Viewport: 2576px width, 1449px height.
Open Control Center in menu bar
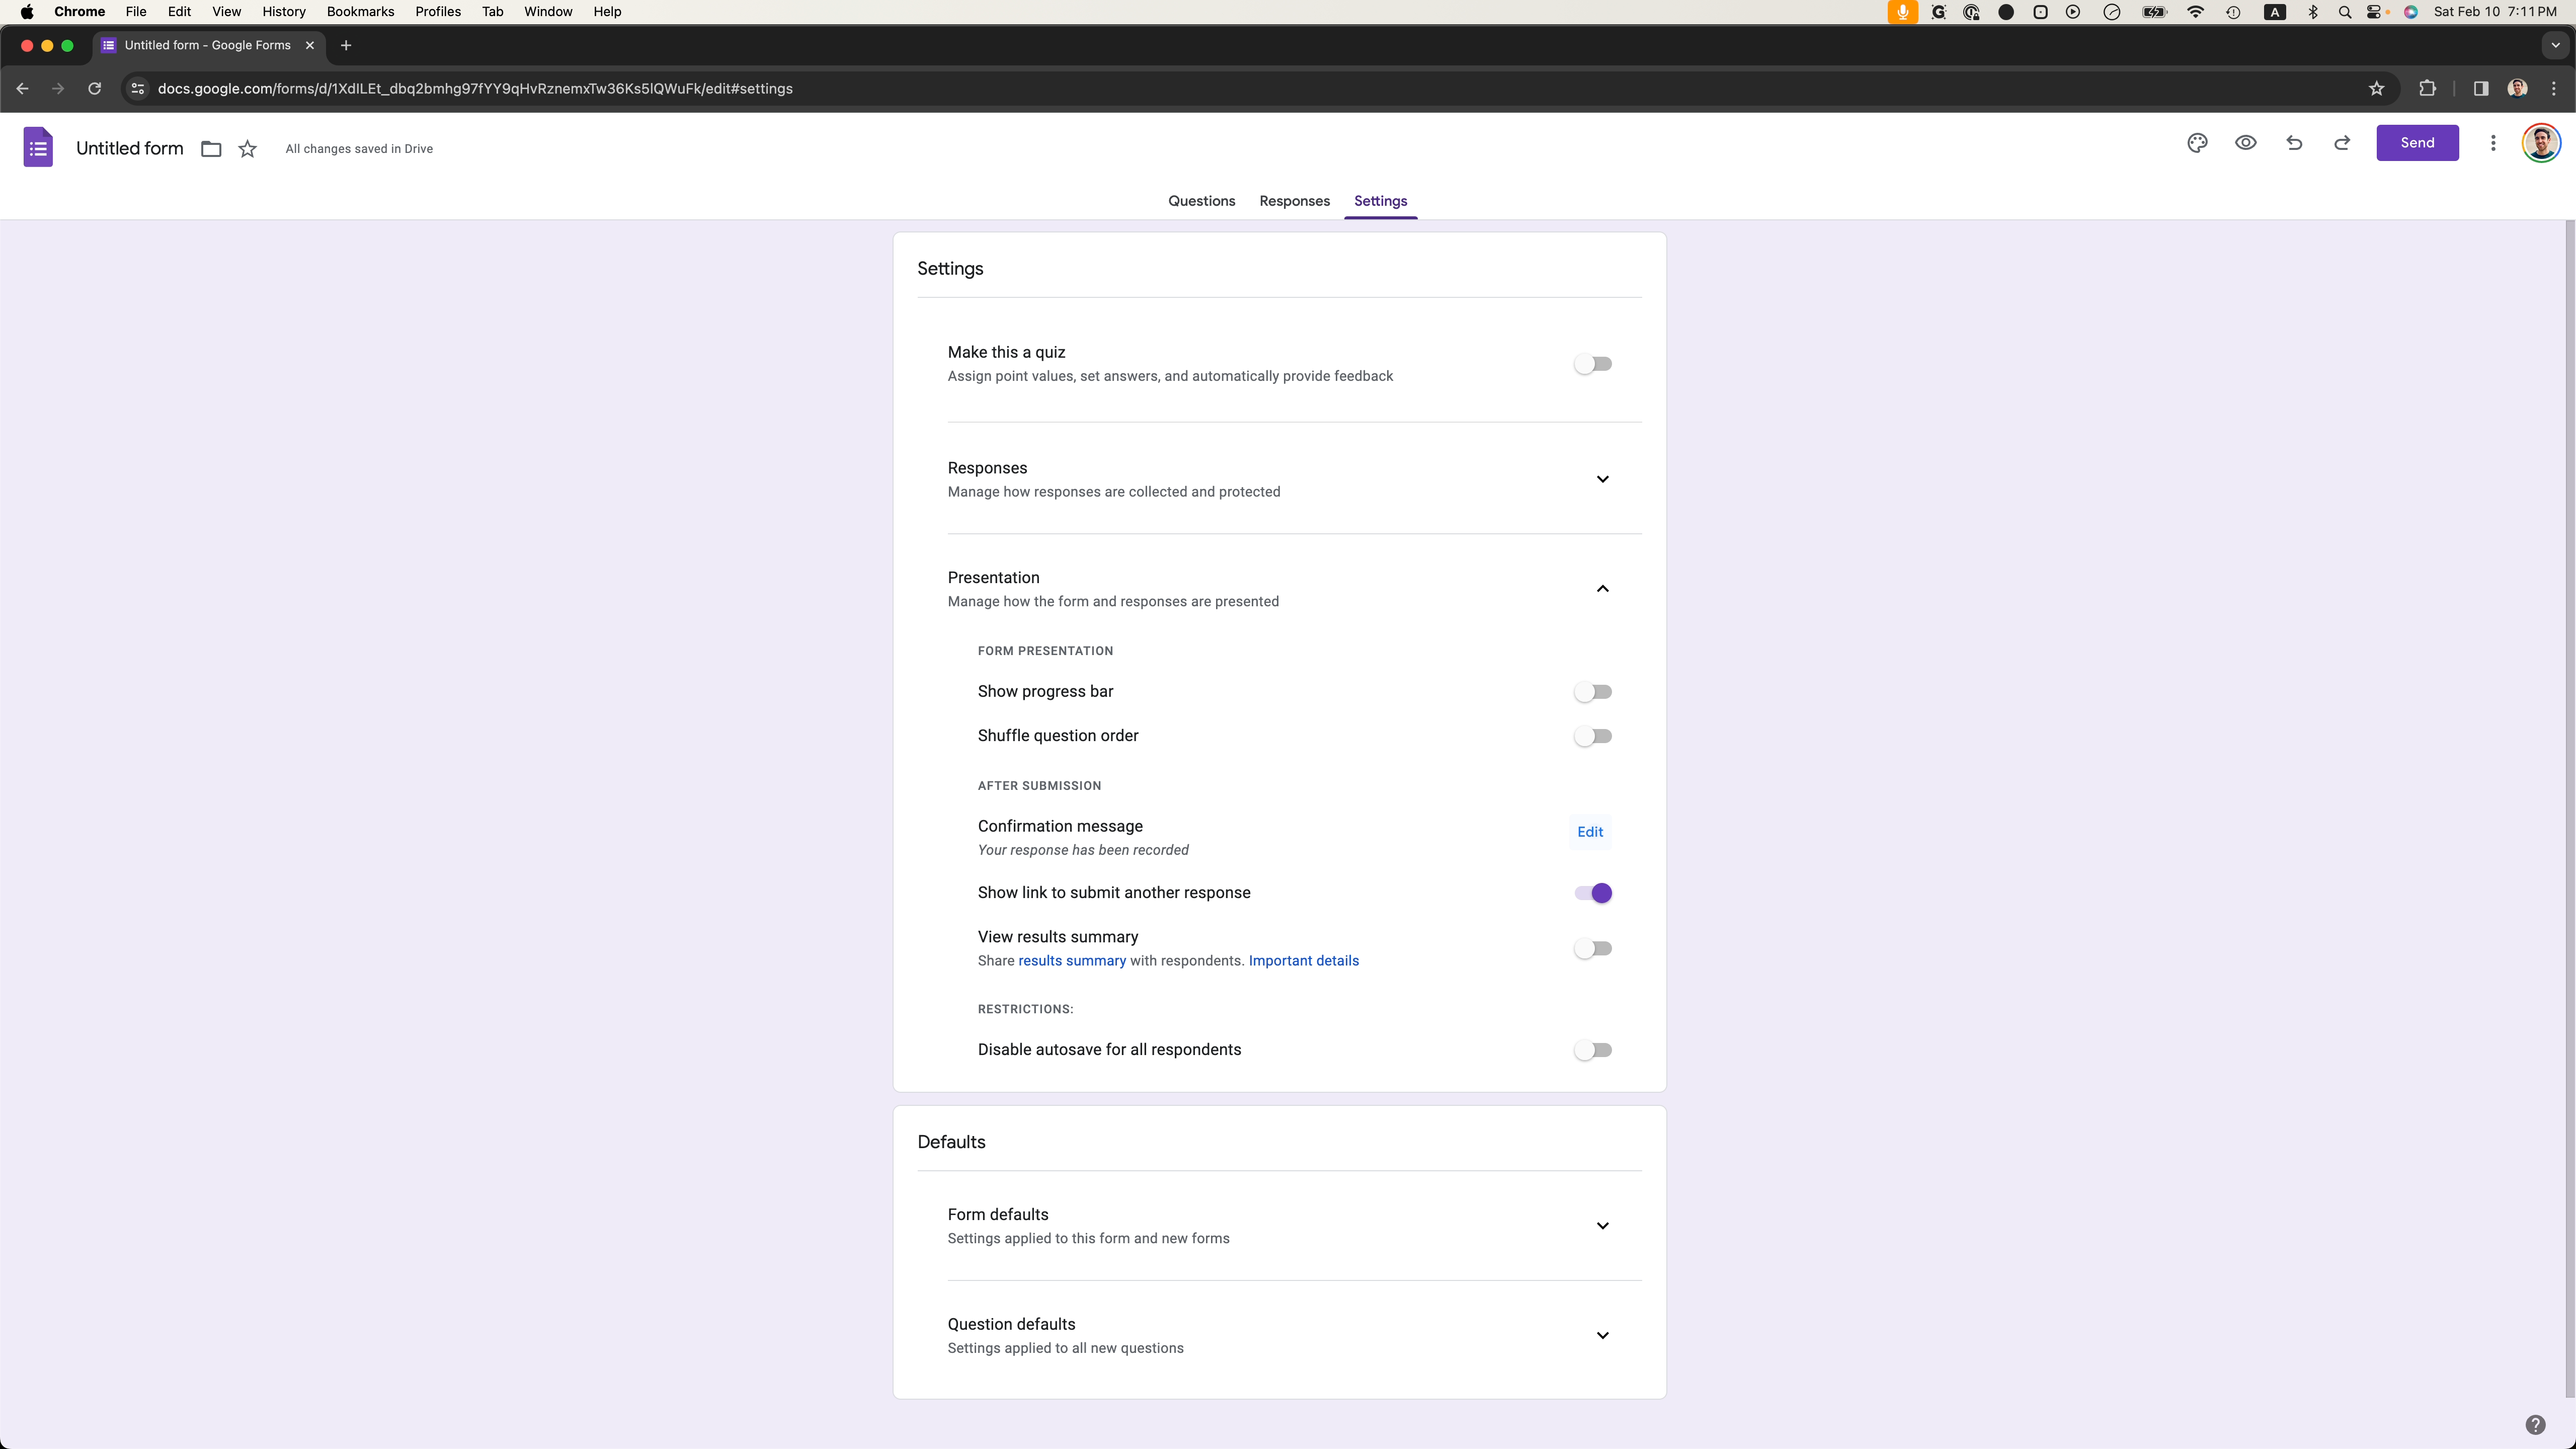coord(2375,12)
